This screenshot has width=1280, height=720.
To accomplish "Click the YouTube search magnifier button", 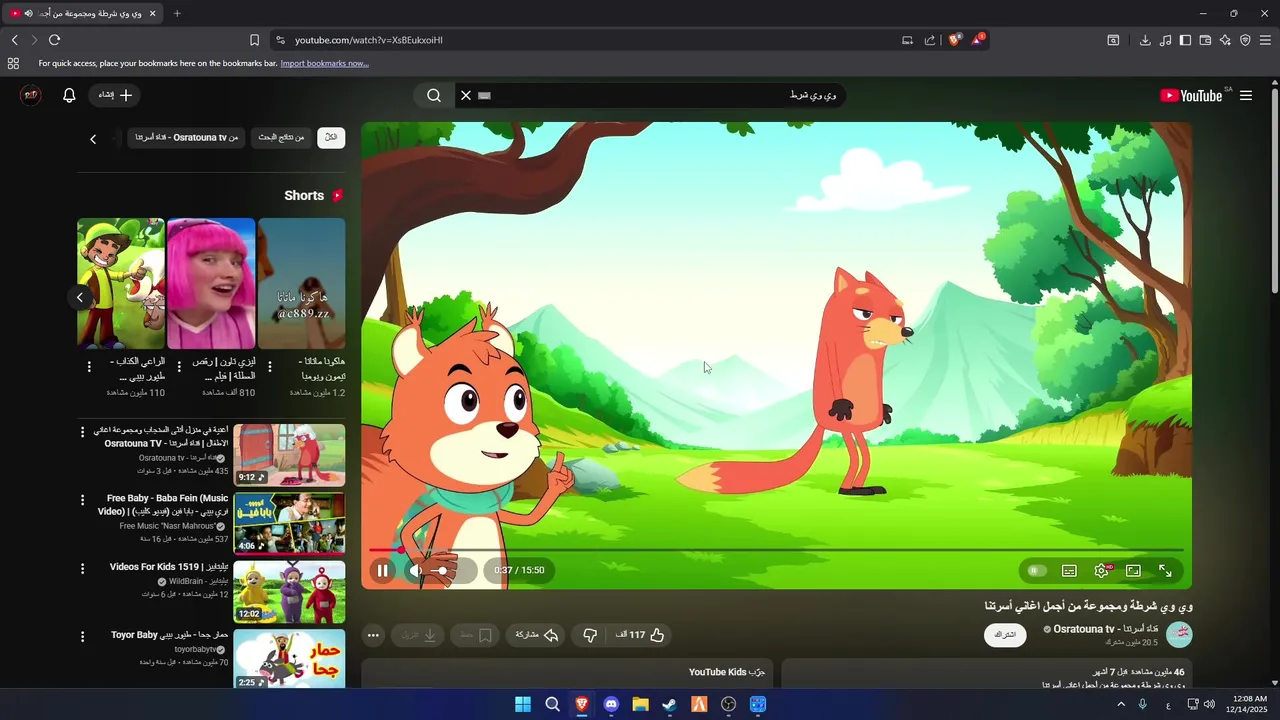I will point(434,95).
